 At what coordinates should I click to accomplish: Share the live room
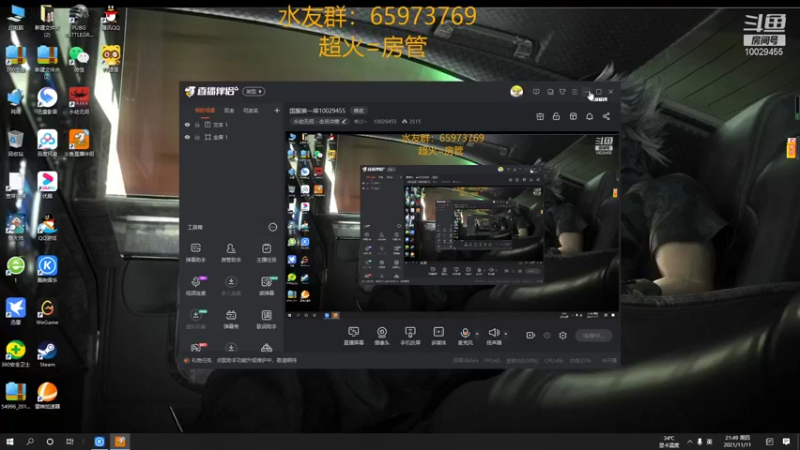coord(606,116)
